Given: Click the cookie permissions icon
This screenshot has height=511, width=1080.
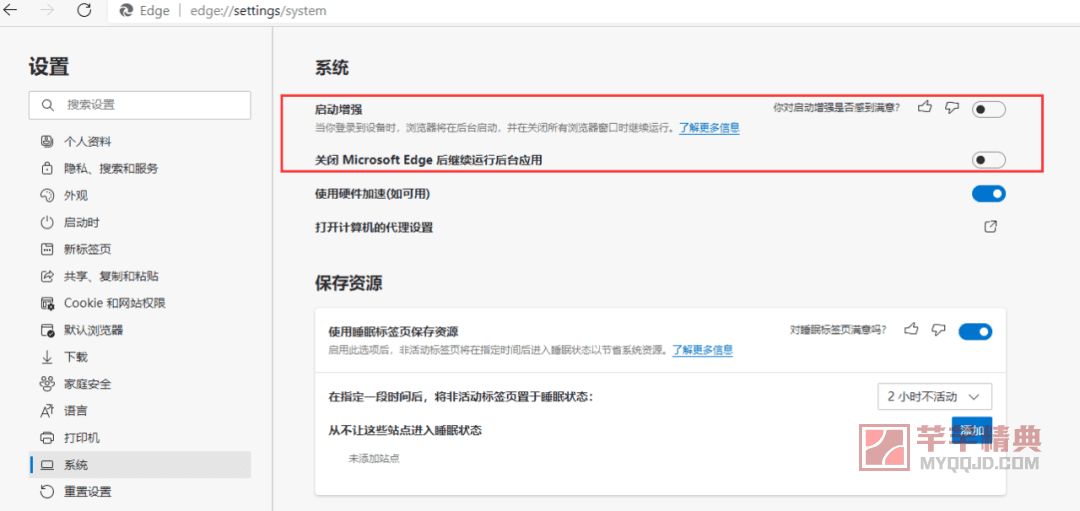Looking at the screenshot, I should [48, 303].
